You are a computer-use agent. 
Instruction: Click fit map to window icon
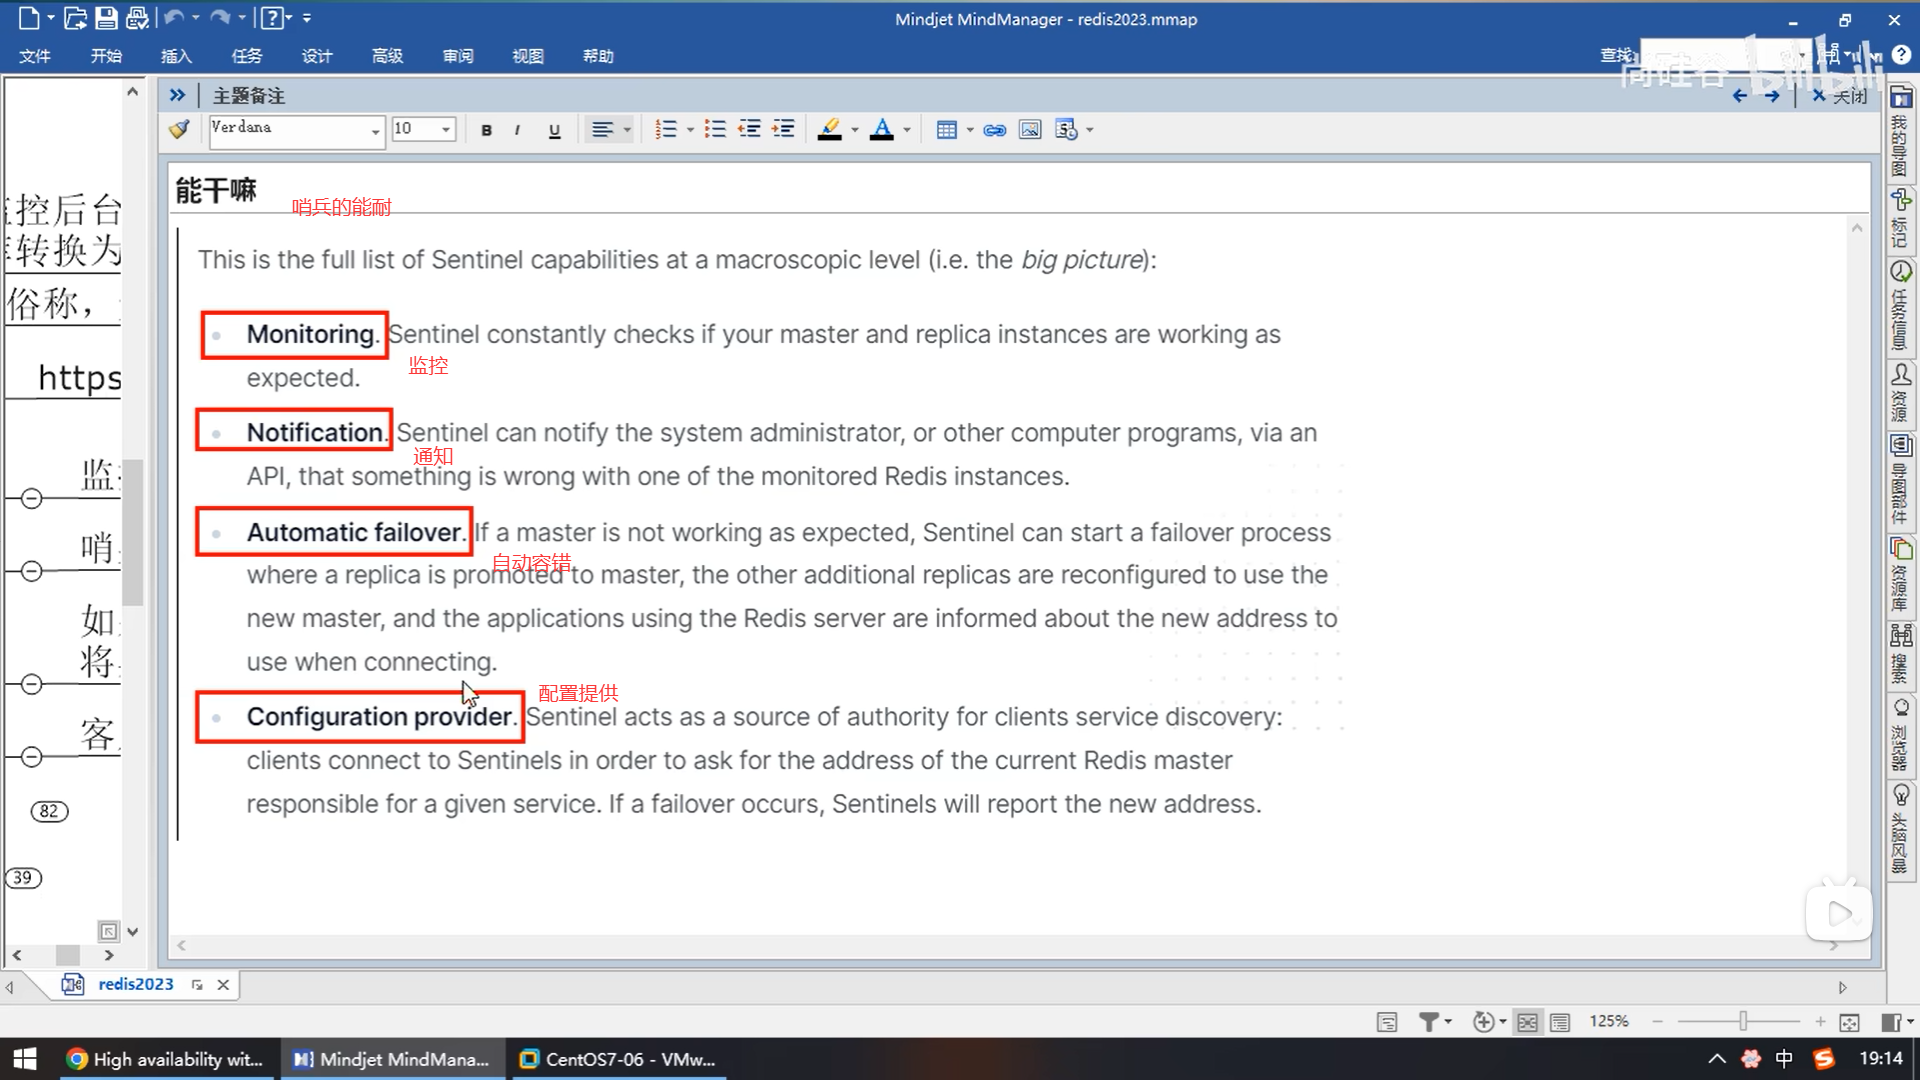pyautogui.click(x=1849, y=1021)
